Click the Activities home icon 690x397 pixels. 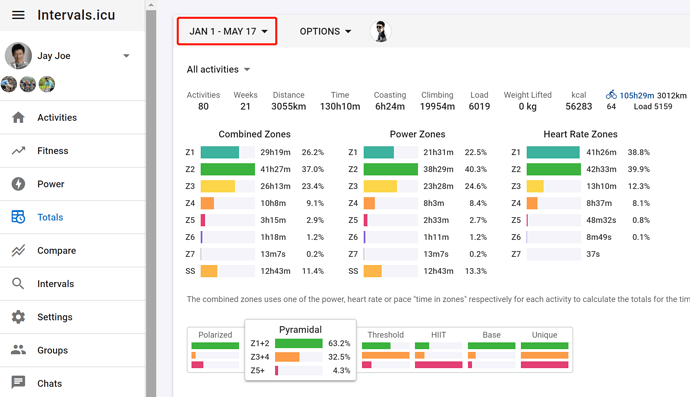18,118
